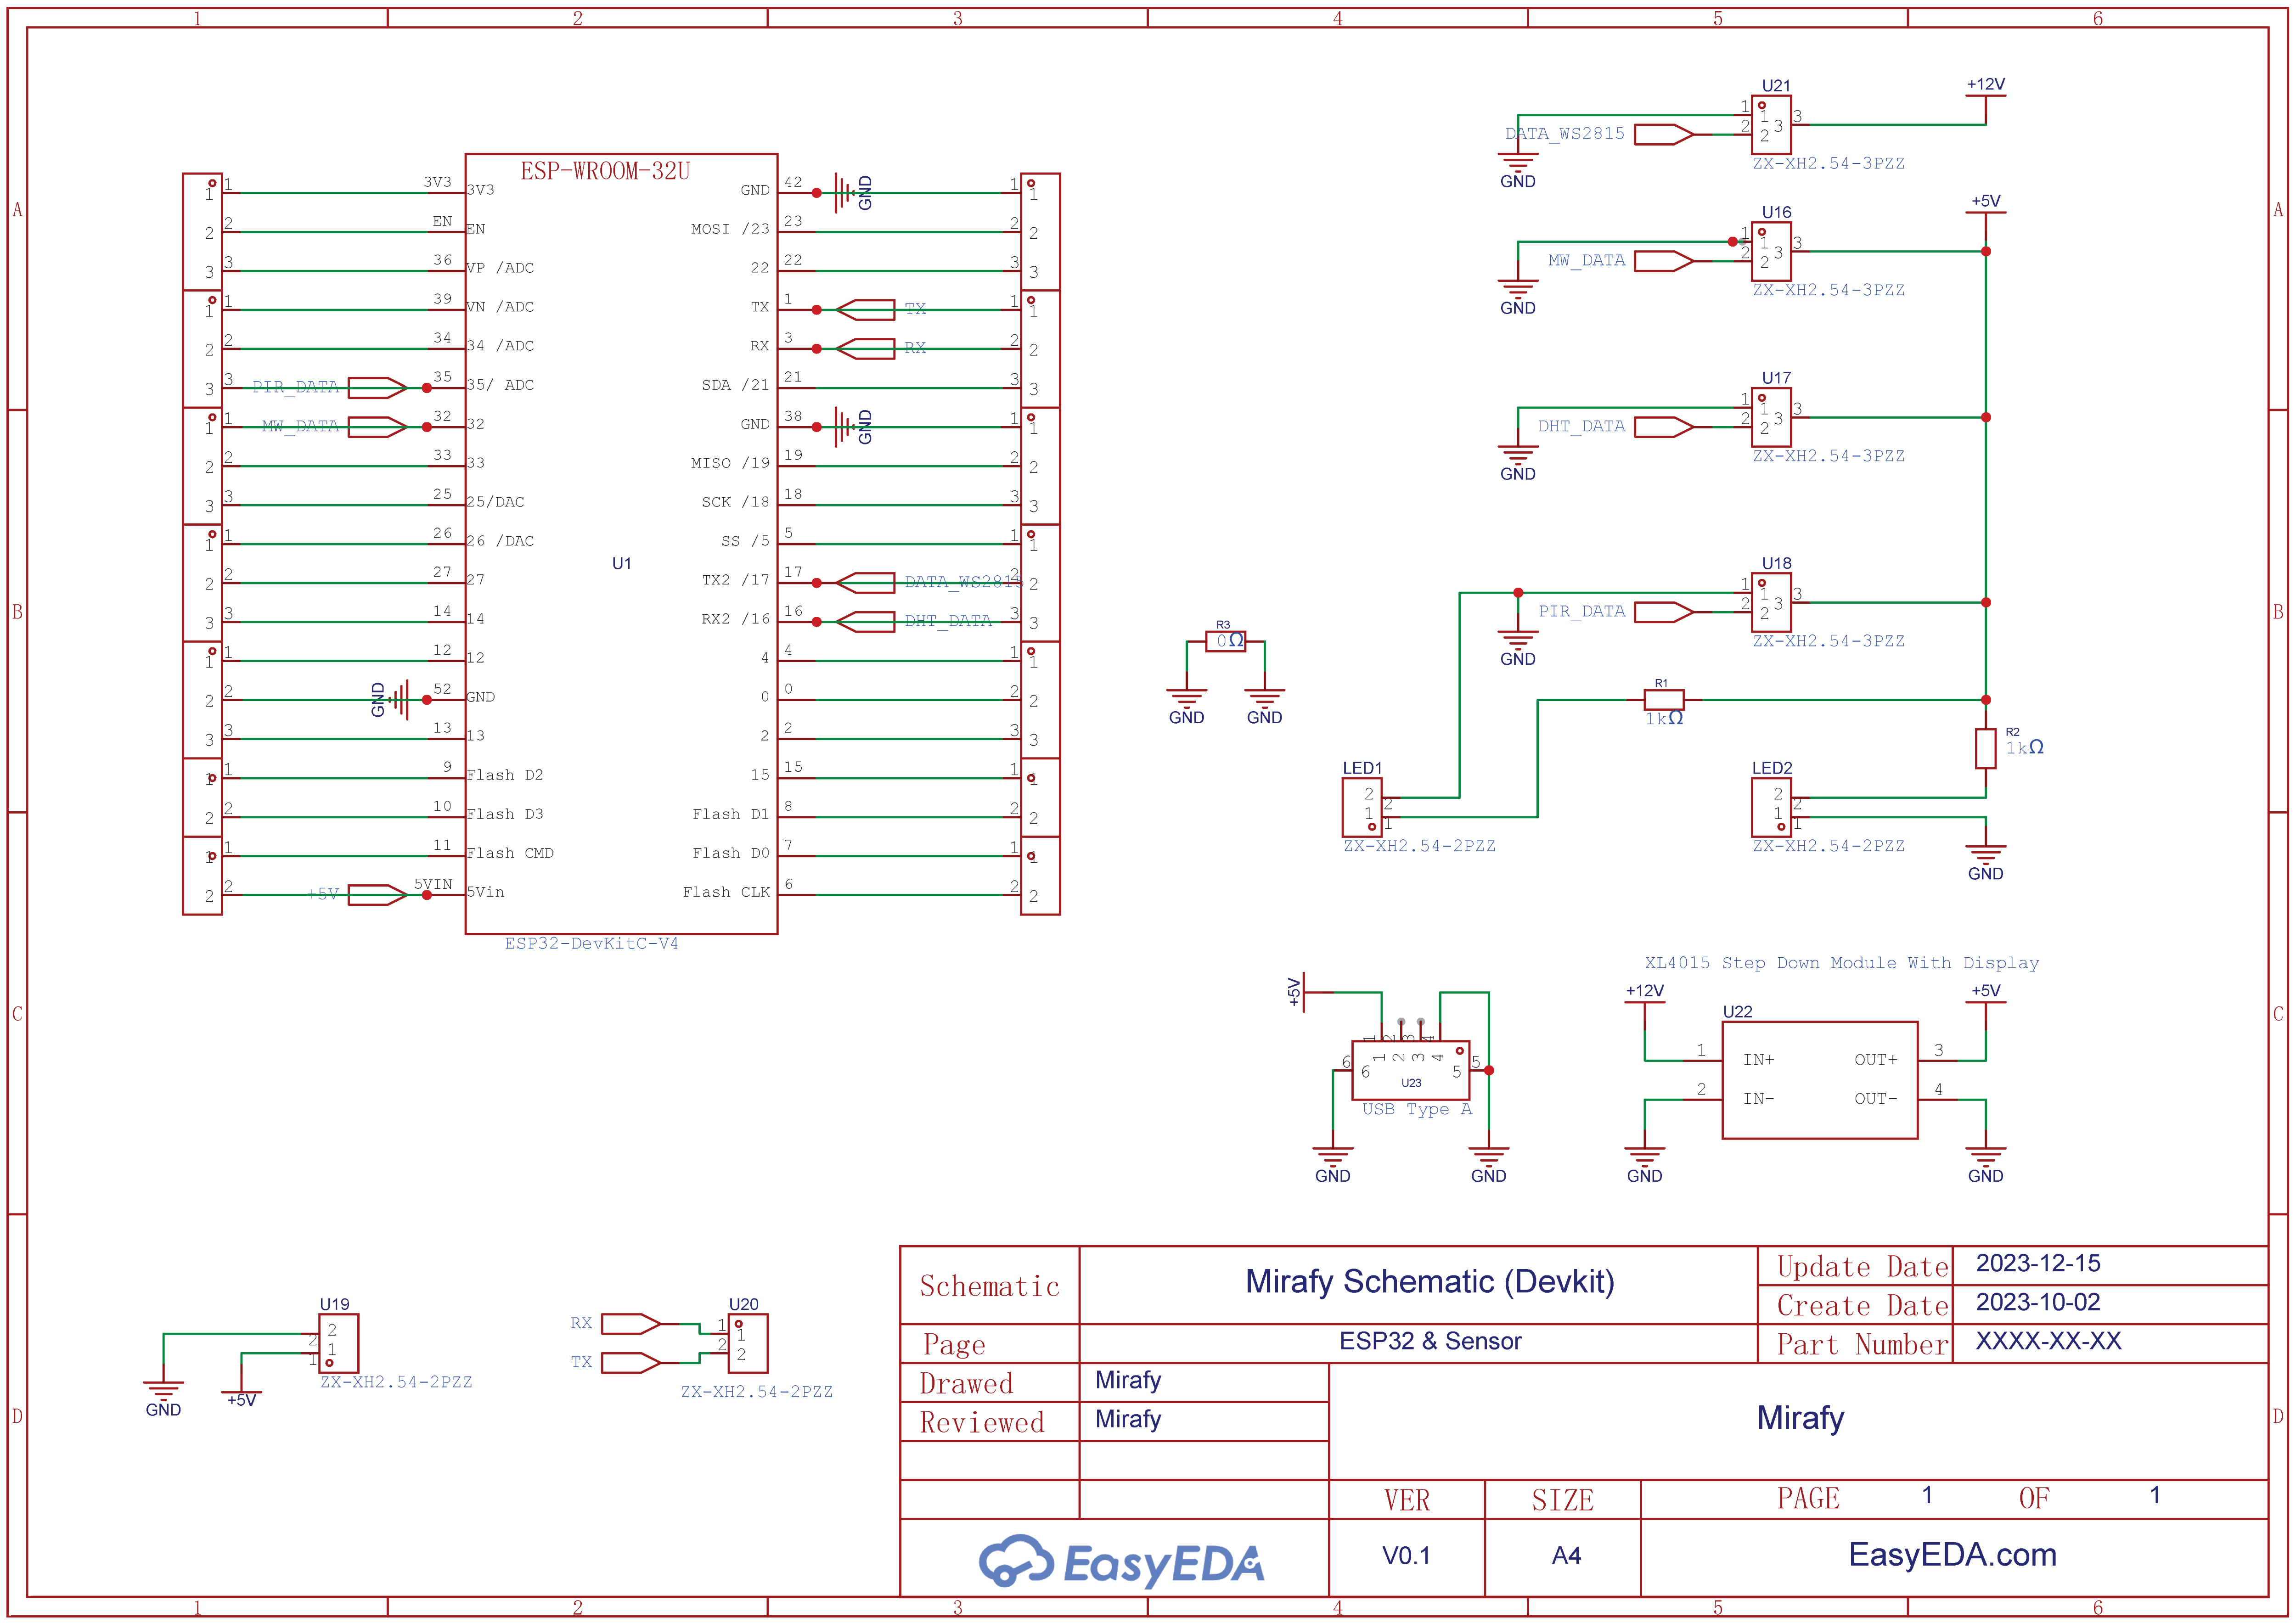Select the PIR_DATA net port beside U18

[x=1664, y=612]
